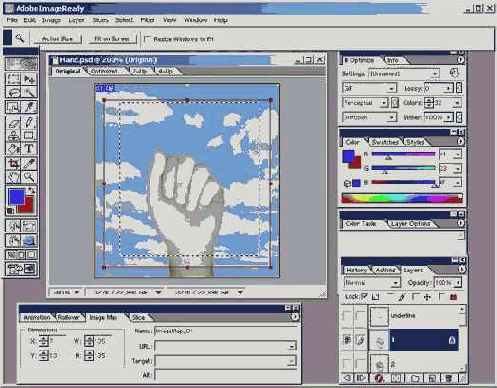Image resolution: width=497 pixels, height=388 pixels.
Task: Pick the Rectangular Marquee tool
Action: tap(14, 79)
